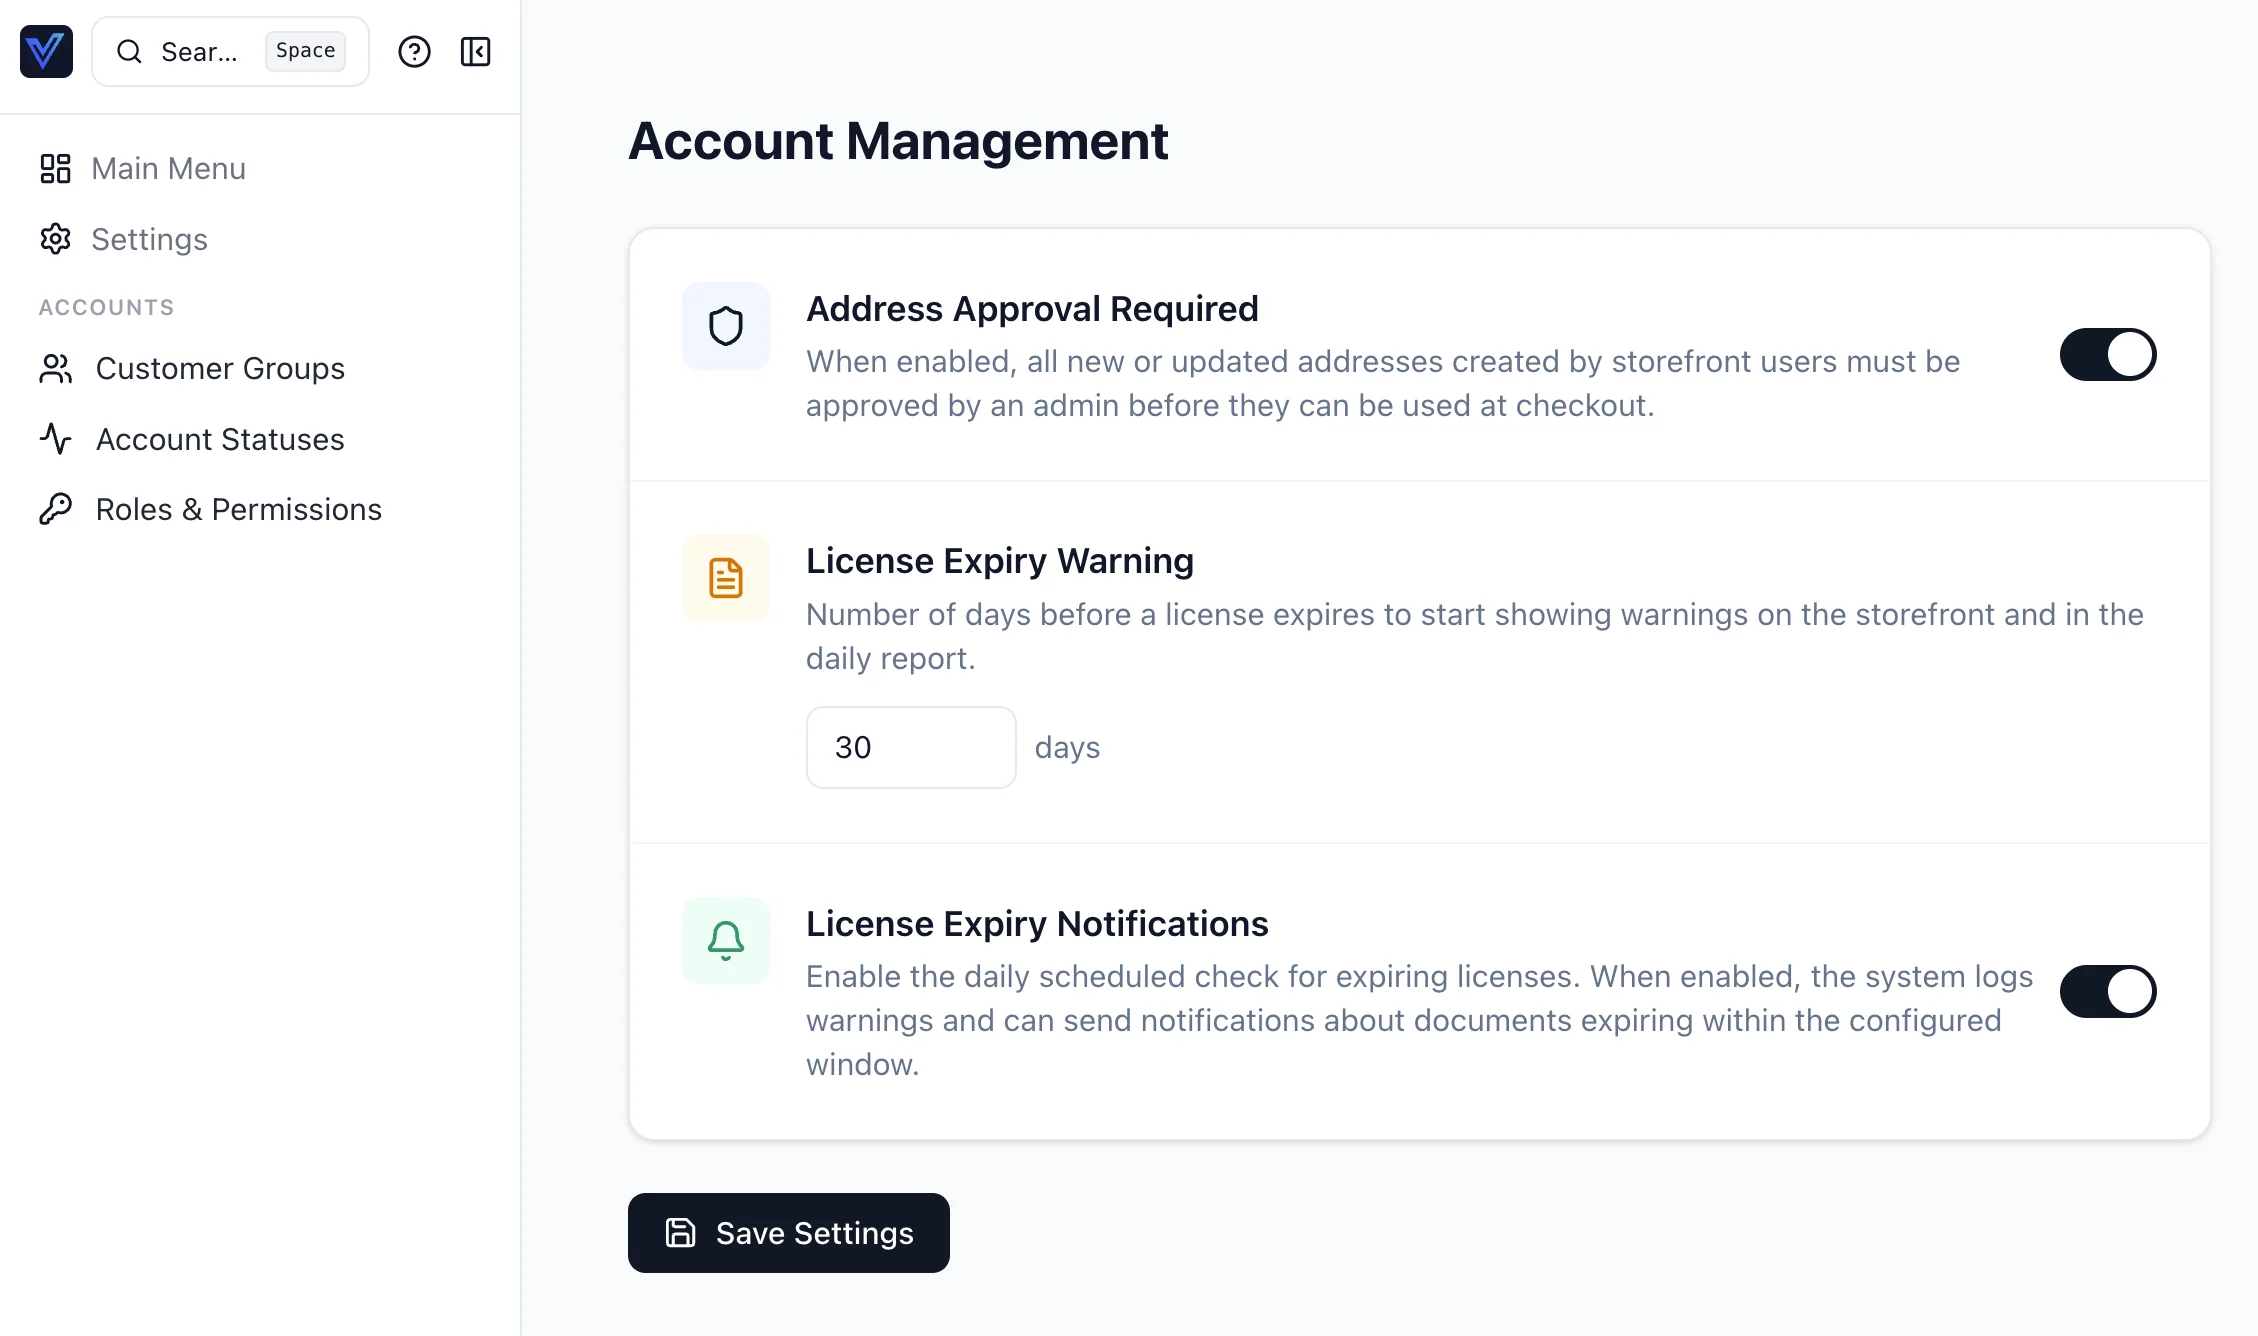Select Settings in the sidebar
The width and height of the screenshot is (2258, 1336).
tap(149, 239)
